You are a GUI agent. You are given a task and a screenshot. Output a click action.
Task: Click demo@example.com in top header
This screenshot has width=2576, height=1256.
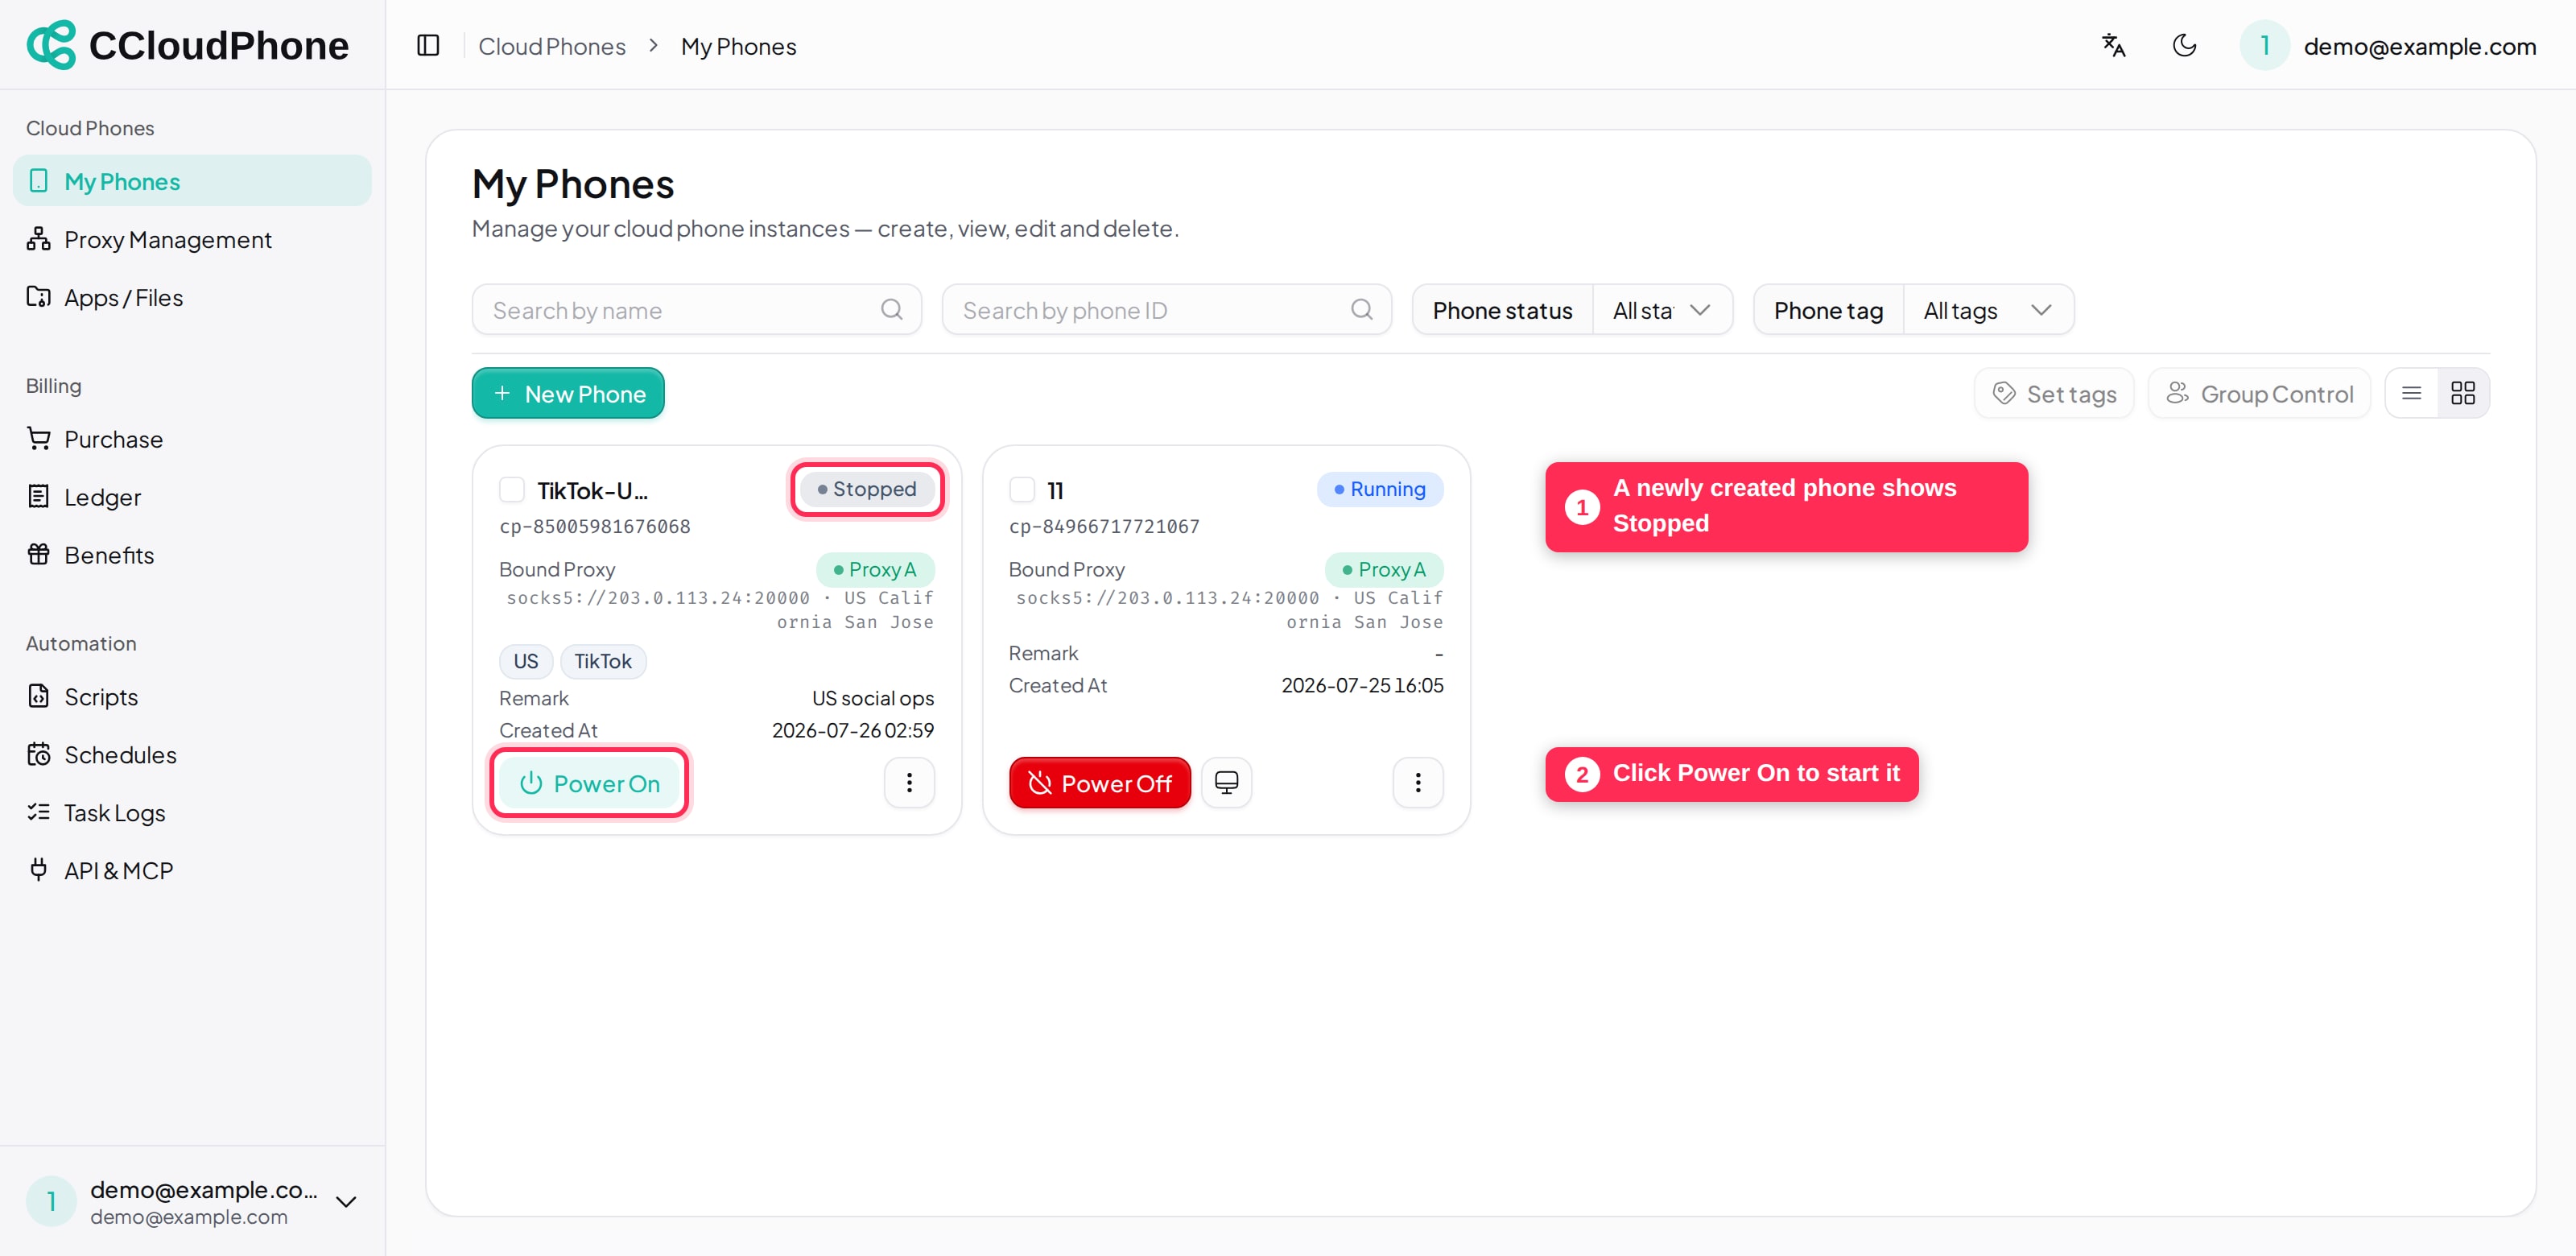coord(2420,46)
